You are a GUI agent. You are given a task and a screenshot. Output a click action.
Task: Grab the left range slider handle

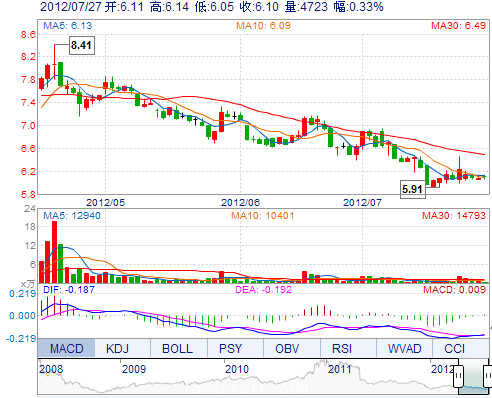tap(458, 376)
